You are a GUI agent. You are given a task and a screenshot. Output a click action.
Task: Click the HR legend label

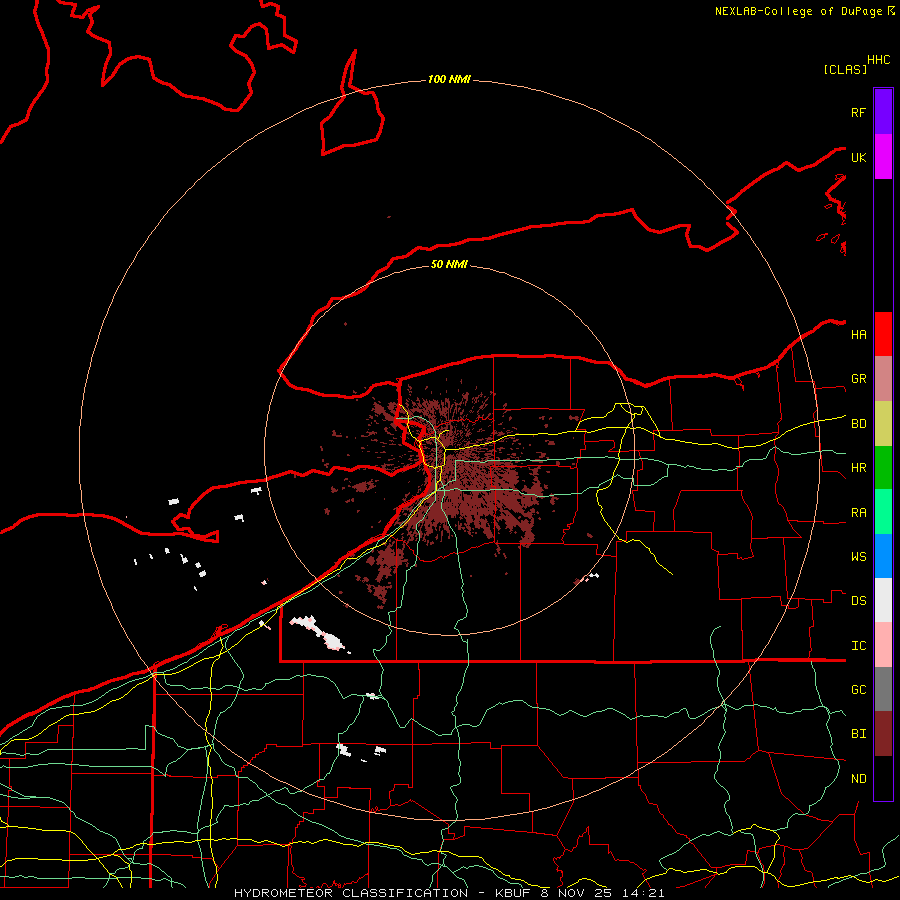point(858,468)
